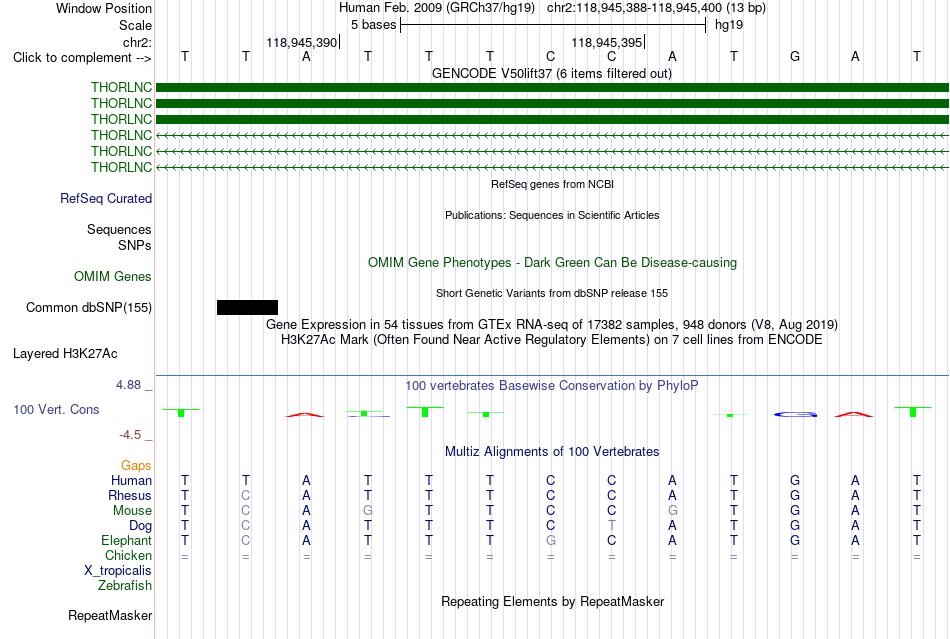Click the 118,945,395 coordinate label

pyautogui.click(x=606, y=42)
